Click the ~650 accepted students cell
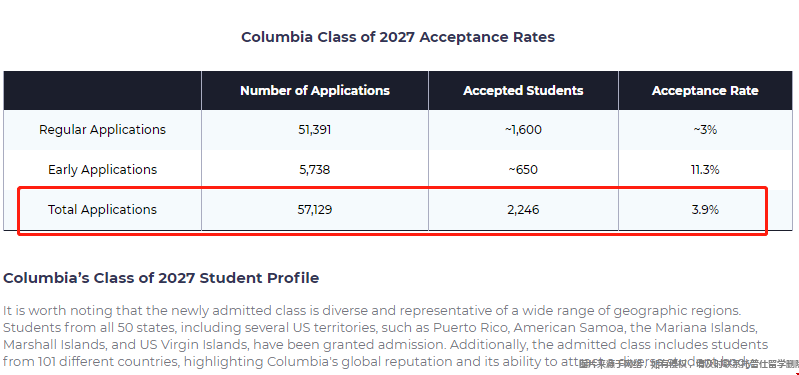The height and width of the screenshot is (375, 799). [523, 170]
